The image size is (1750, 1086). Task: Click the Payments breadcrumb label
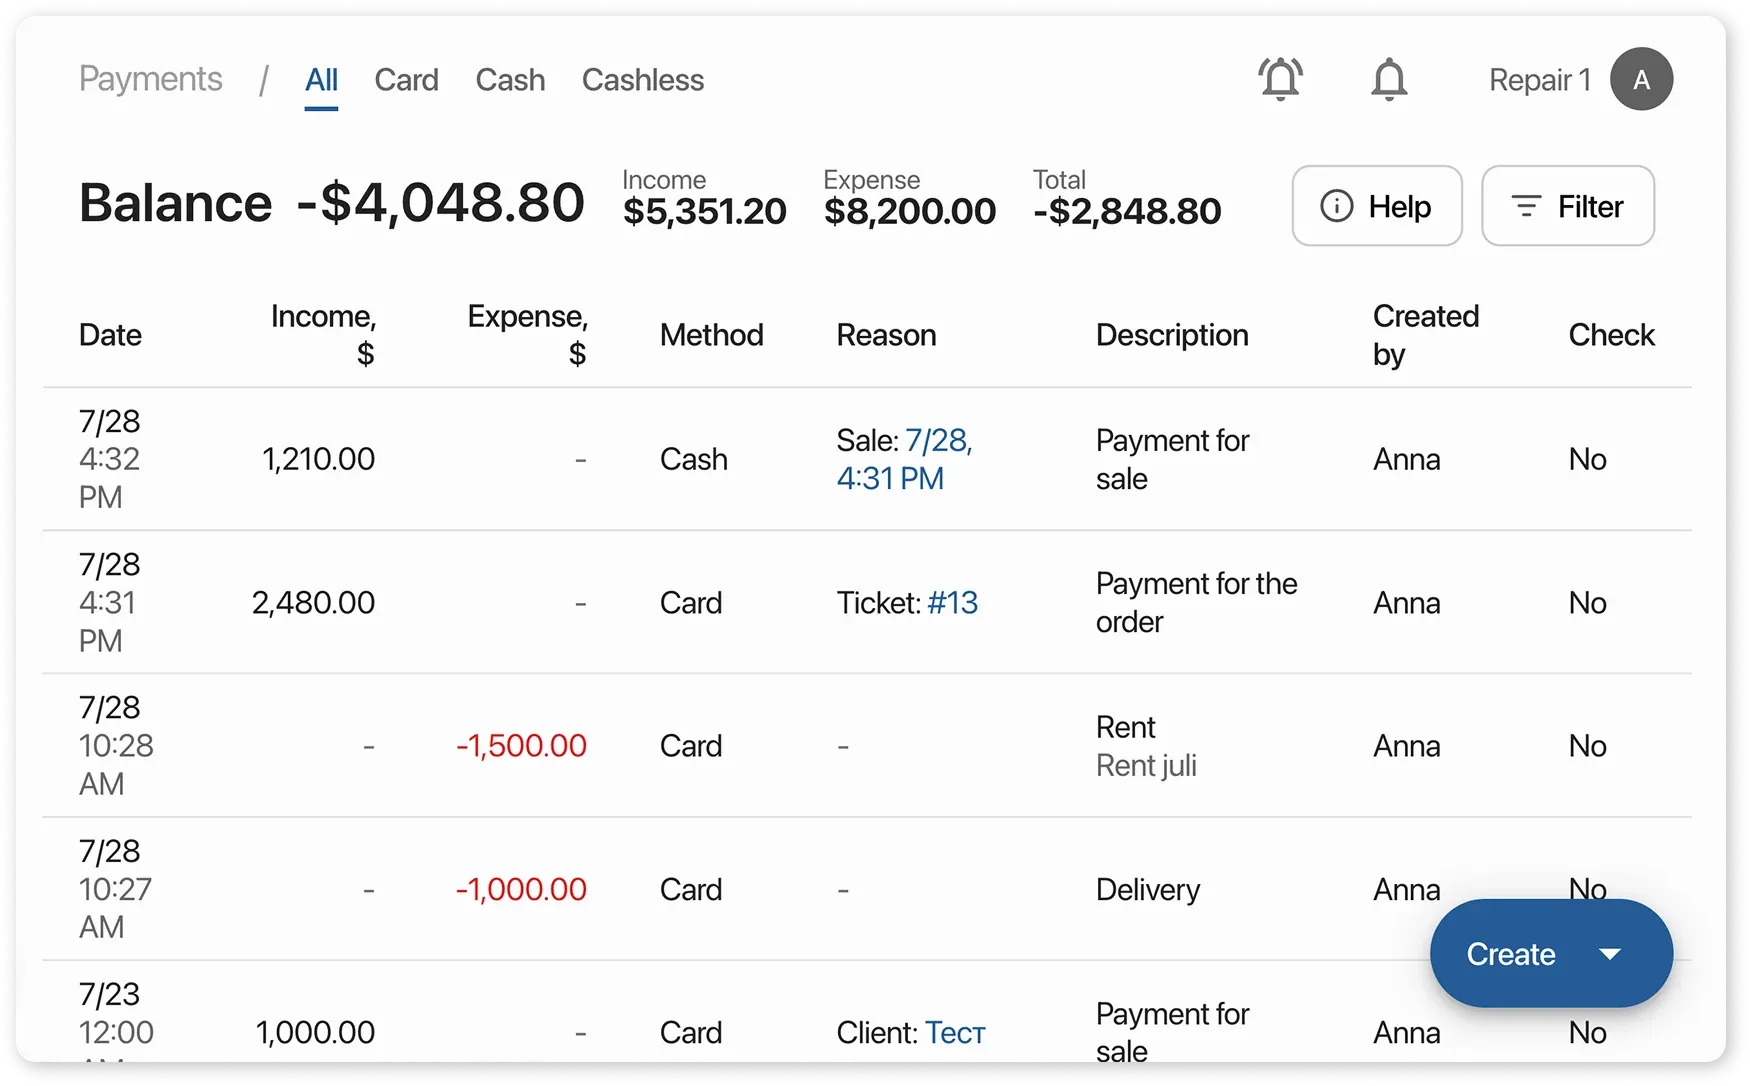pyautogui.click(x=150, y=79)
